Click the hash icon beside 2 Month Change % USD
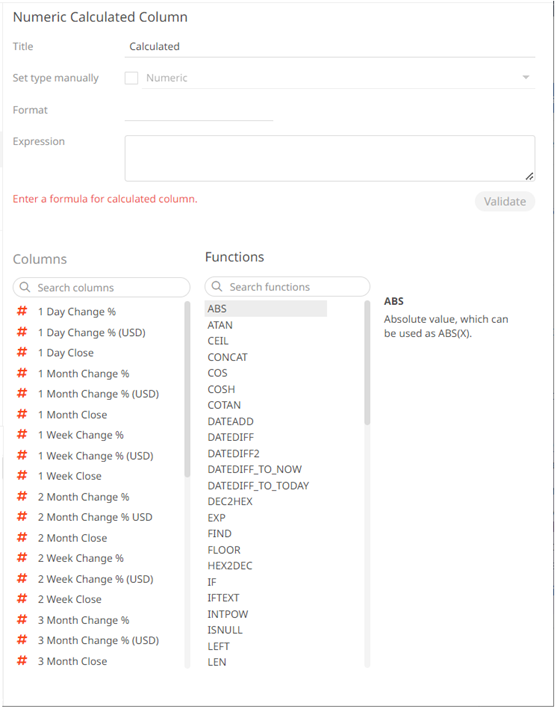The width and height of the screenshot is (557, 709). [22, 516]
